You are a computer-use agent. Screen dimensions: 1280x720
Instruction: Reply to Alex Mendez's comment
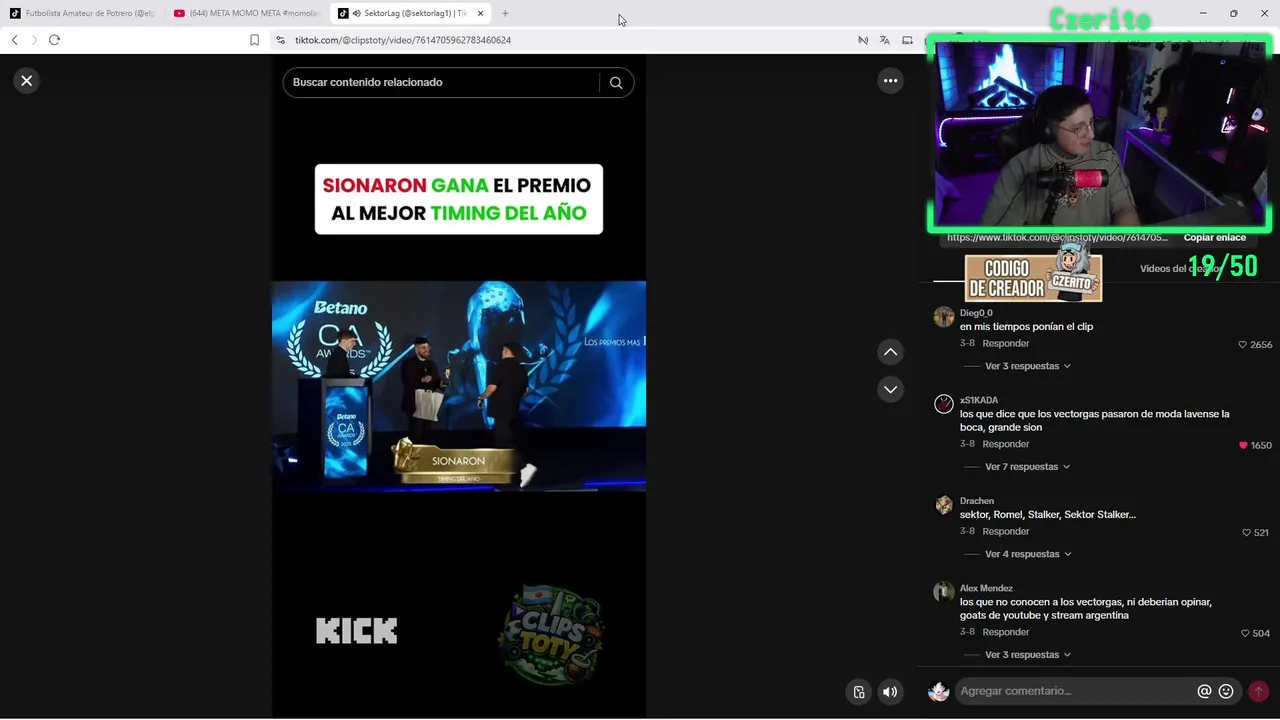click(1006, 632)
